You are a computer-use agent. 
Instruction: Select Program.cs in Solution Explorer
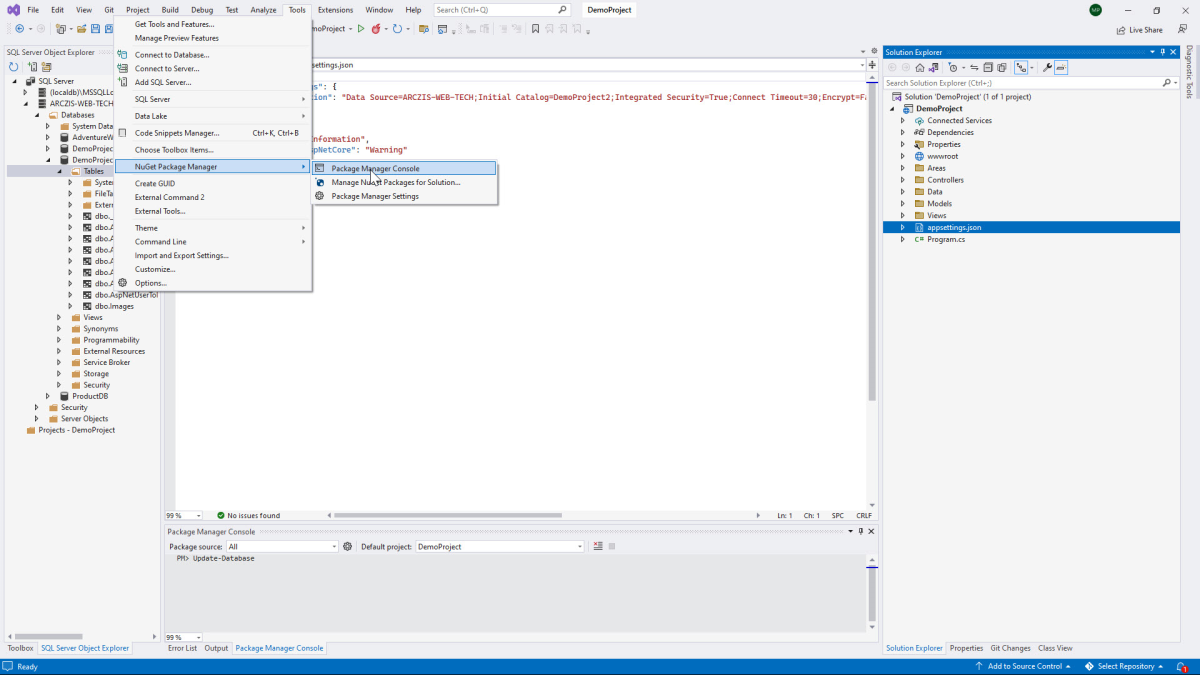pyautogui.click(x=946, y=239)
